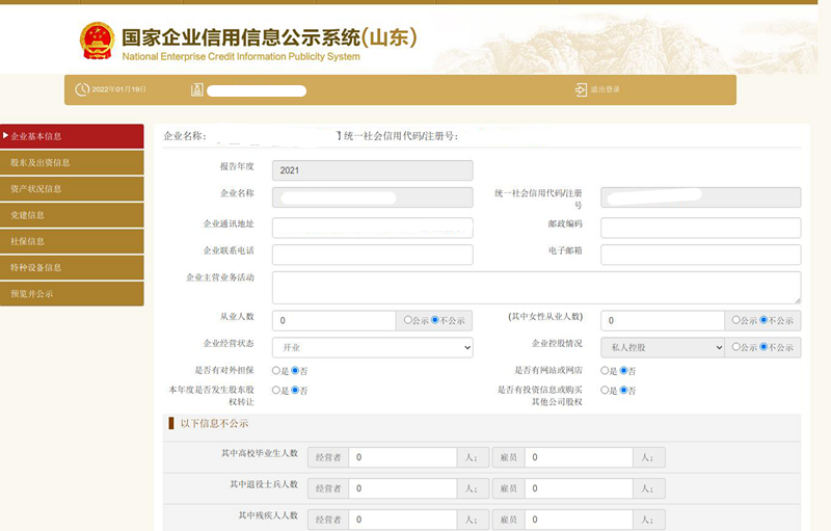Select 公示 for 从业人数
Image resolution: width=831 pixels, height=531 pixels.
pos(408,320)
